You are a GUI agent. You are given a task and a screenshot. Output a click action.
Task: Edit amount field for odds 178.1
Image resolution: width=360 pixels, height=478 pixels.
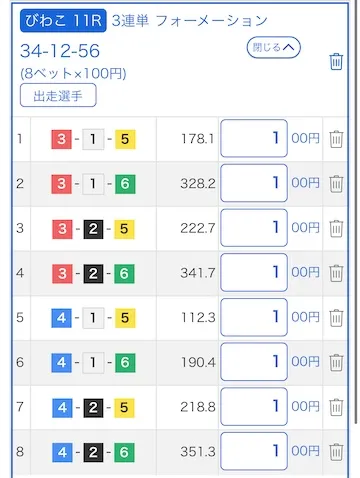tap(254, 138)
